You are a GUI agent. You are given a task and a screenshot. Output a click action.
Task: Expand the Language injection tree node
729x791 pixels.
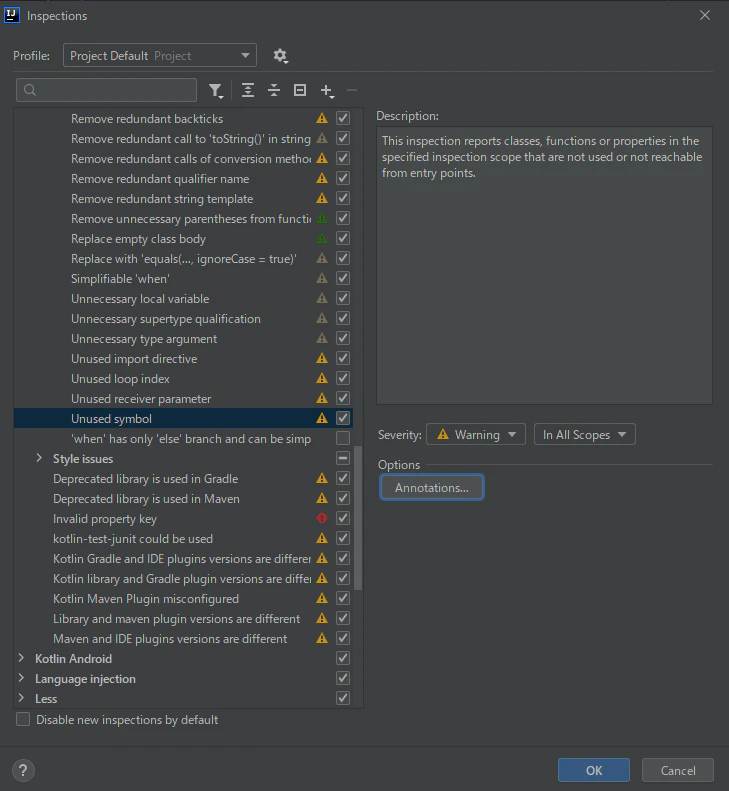click(21, 678)
